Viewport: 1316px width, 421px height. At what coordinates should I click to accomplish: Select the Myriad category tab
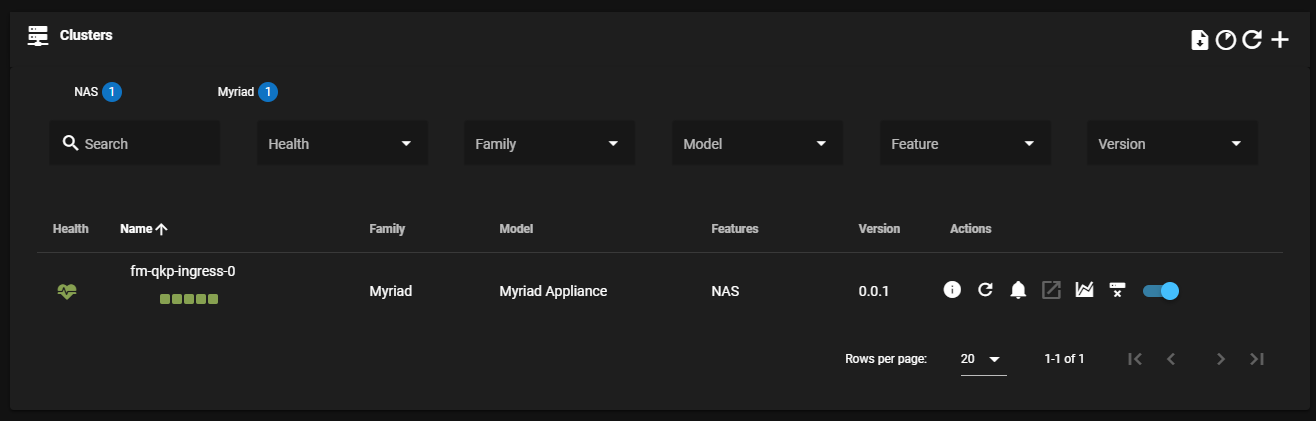(x=247, y=92)
